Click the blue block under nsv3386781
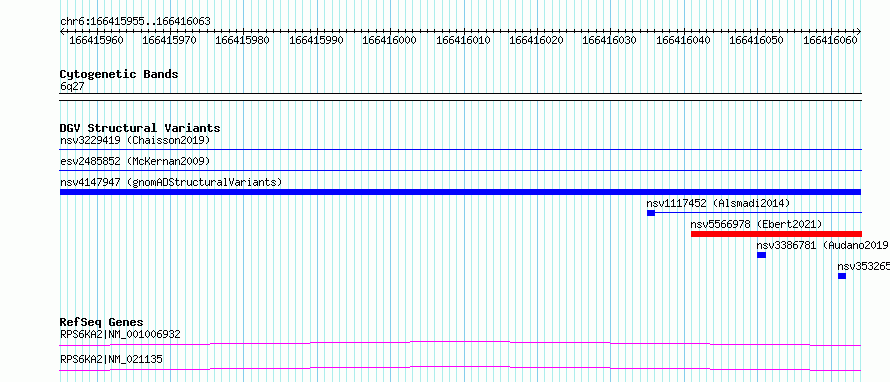 [762, 255]
